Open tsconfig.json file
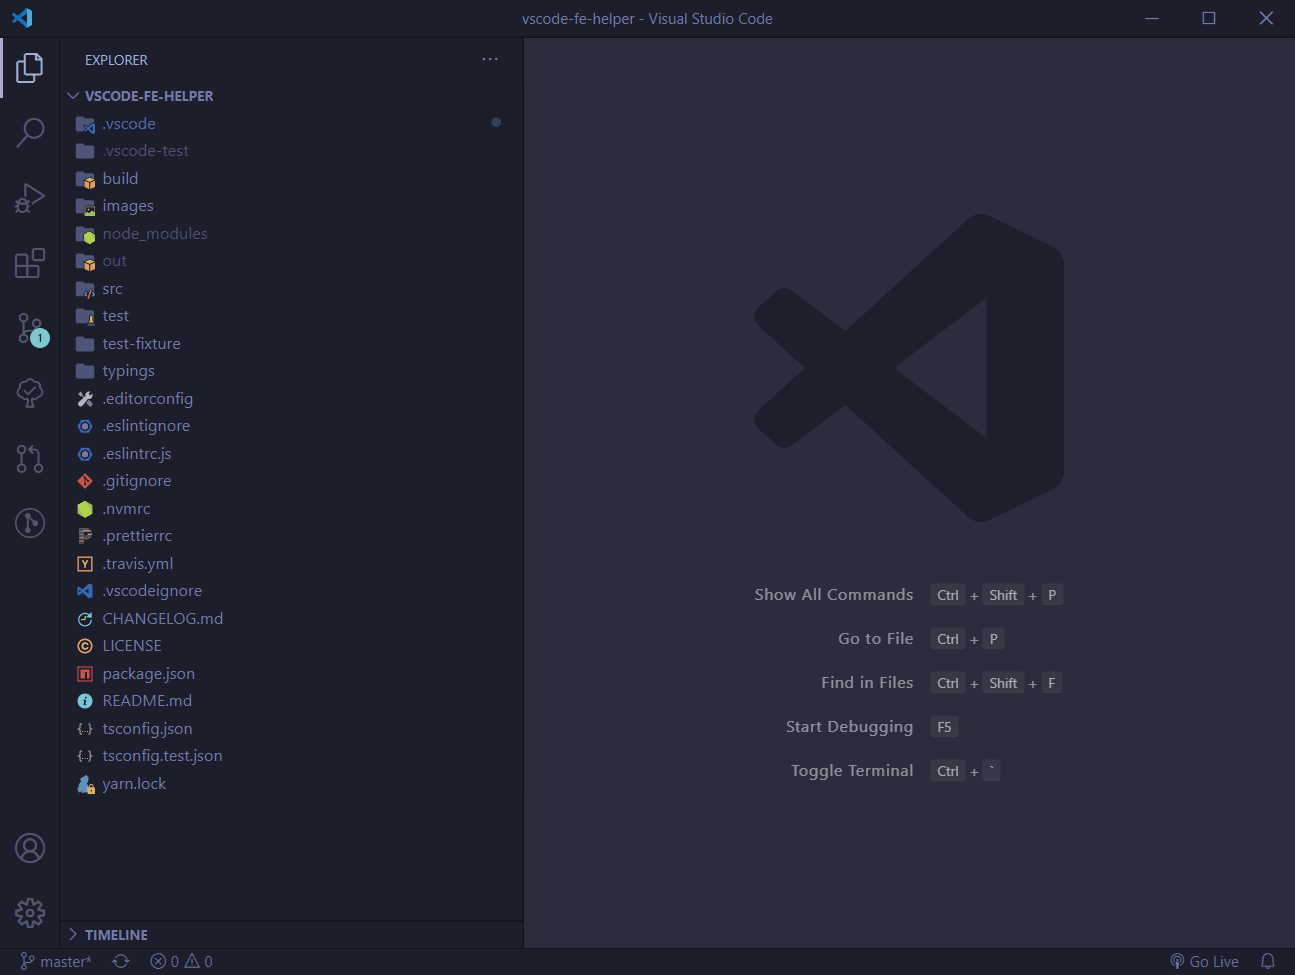1295x975 pixels. (291, 729)
